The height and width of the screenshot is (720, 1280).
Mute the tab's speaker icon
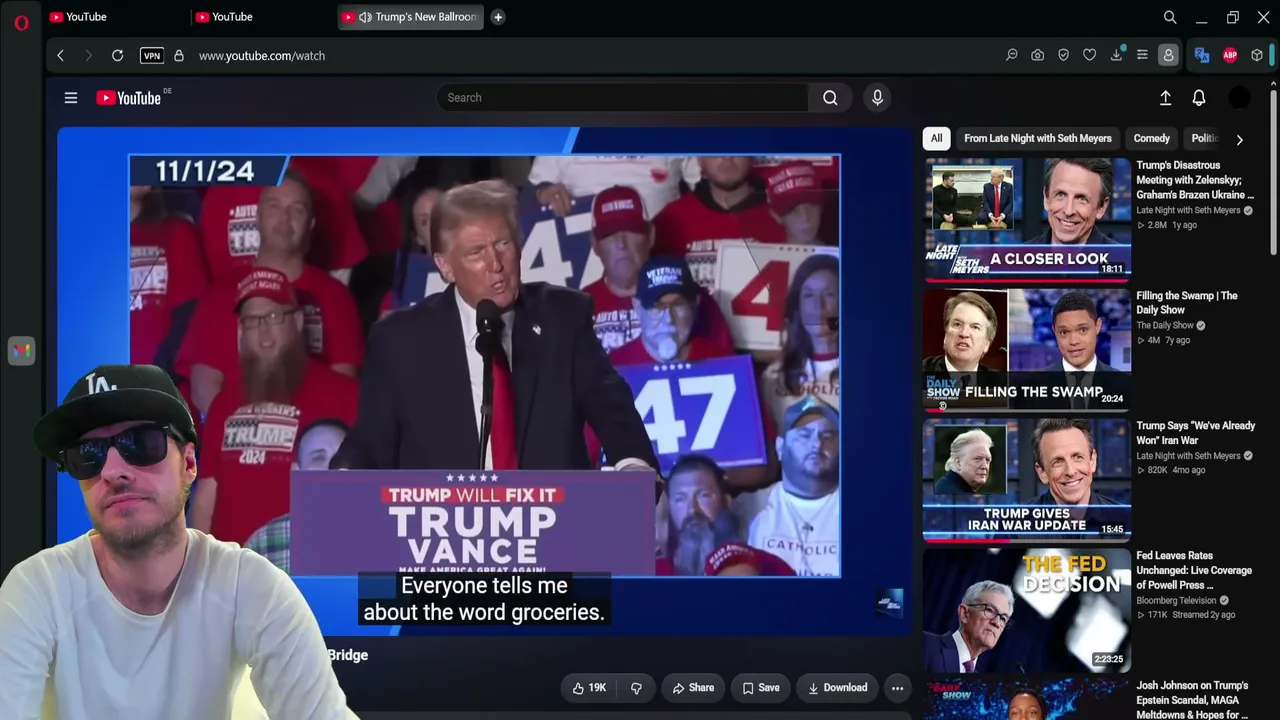pyautogui.click(x=365, y=17)
